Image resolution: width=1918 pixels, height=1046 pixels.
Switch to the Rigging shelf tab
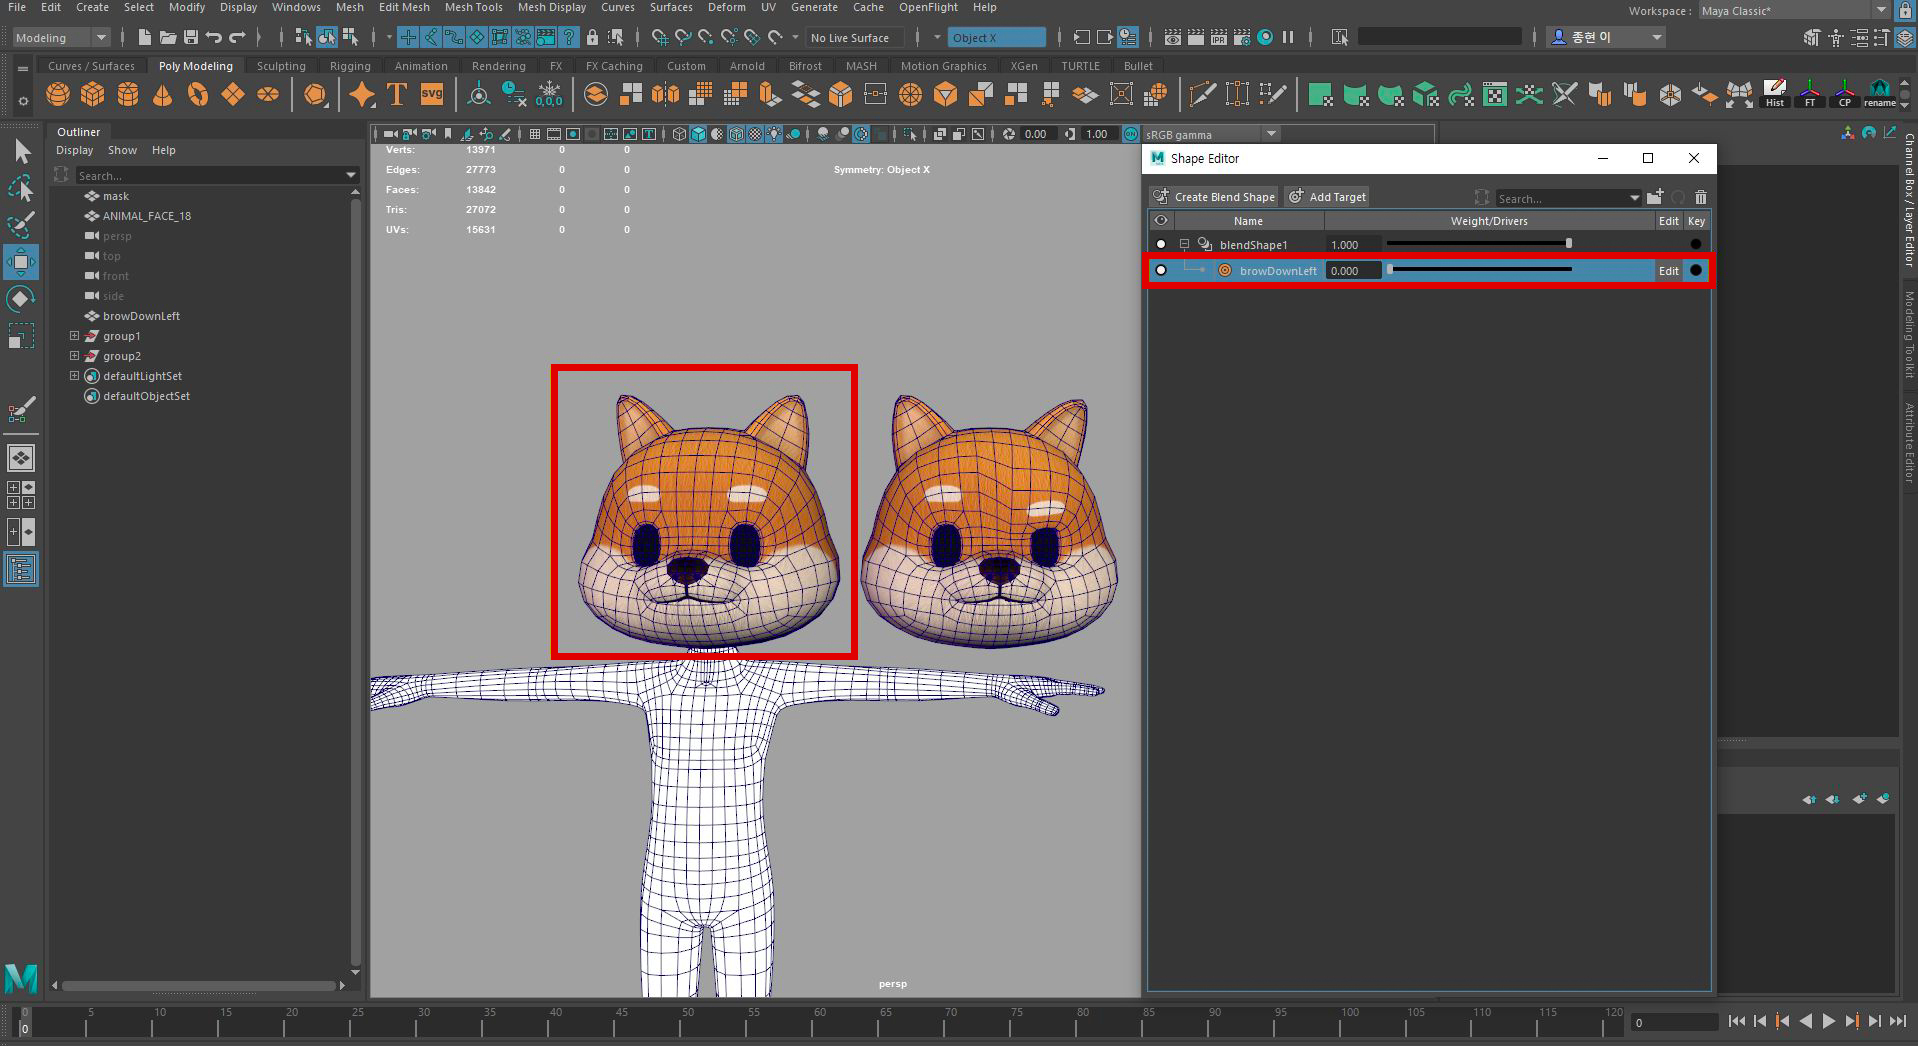350,66
